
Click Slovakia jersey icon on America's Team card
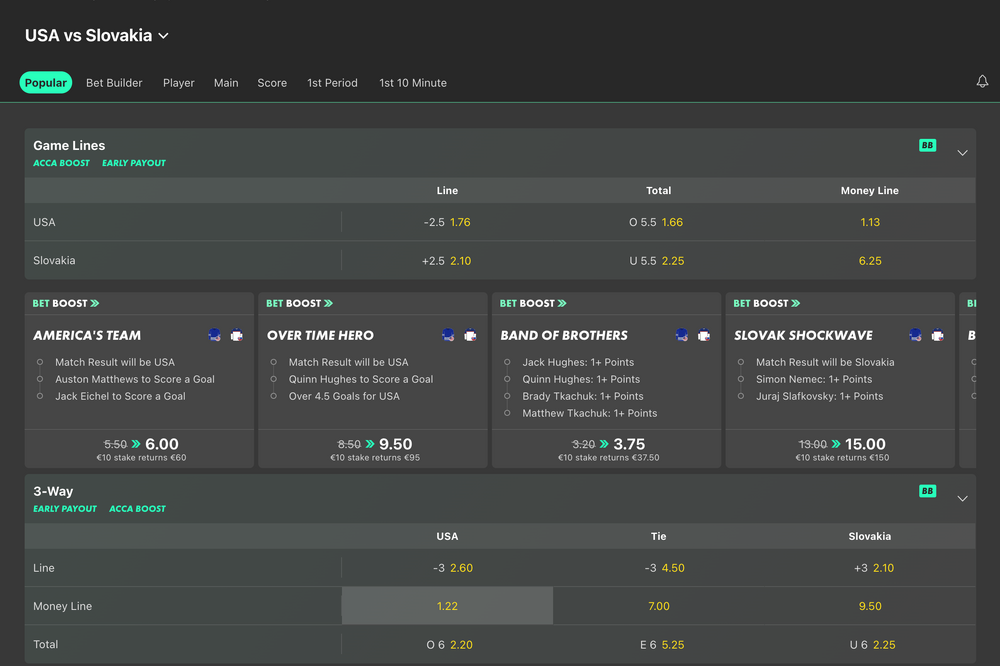tap(237, 335)
